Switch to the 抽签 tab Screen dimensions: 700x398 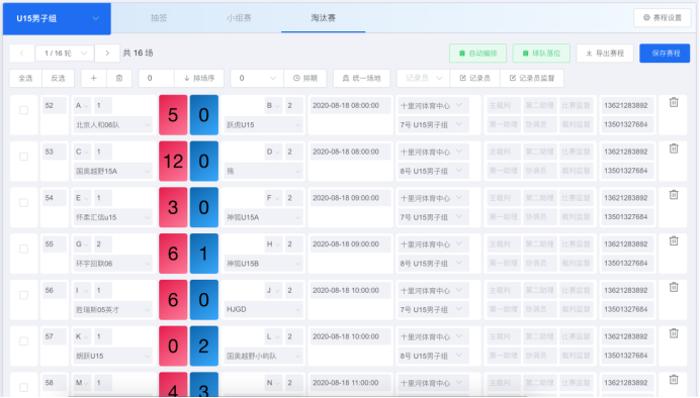[158, 18]
